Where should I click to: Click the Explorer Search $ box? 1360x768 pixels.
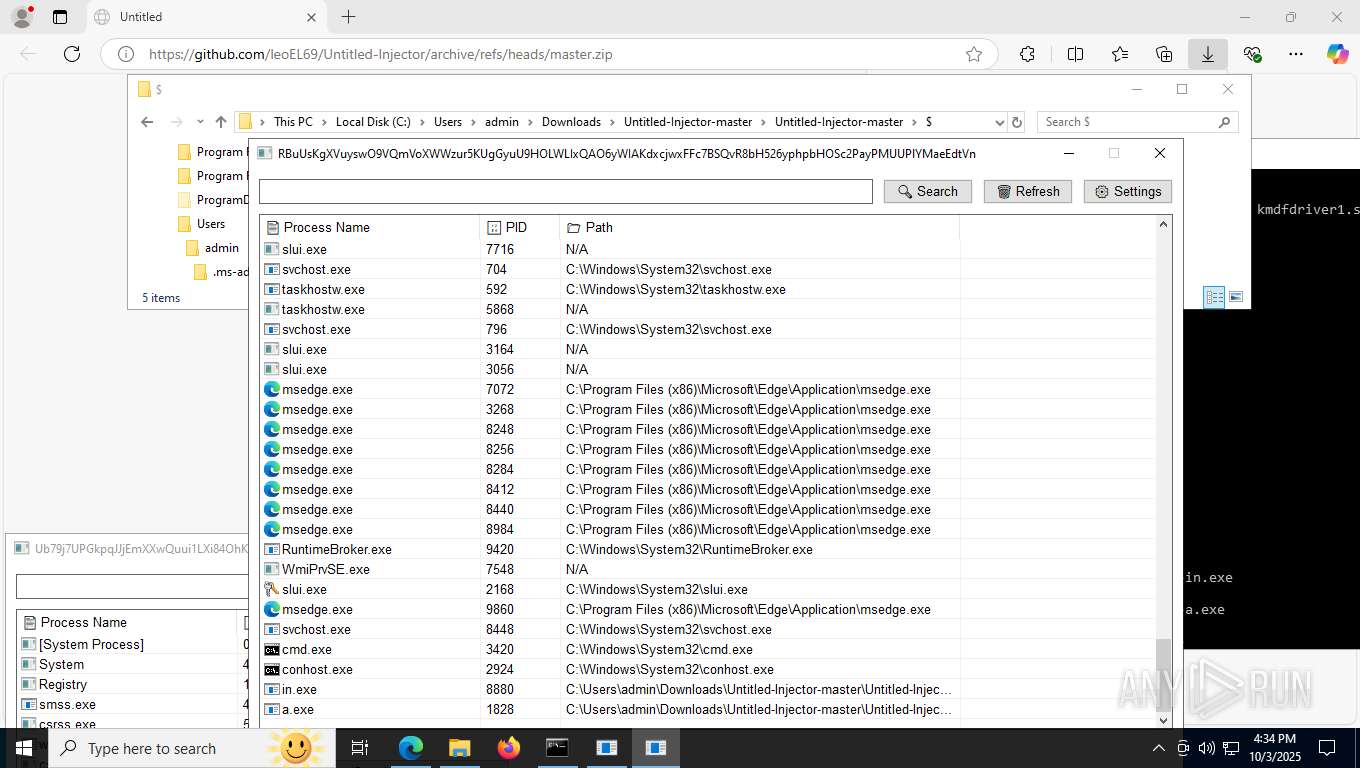(1137, 122)
